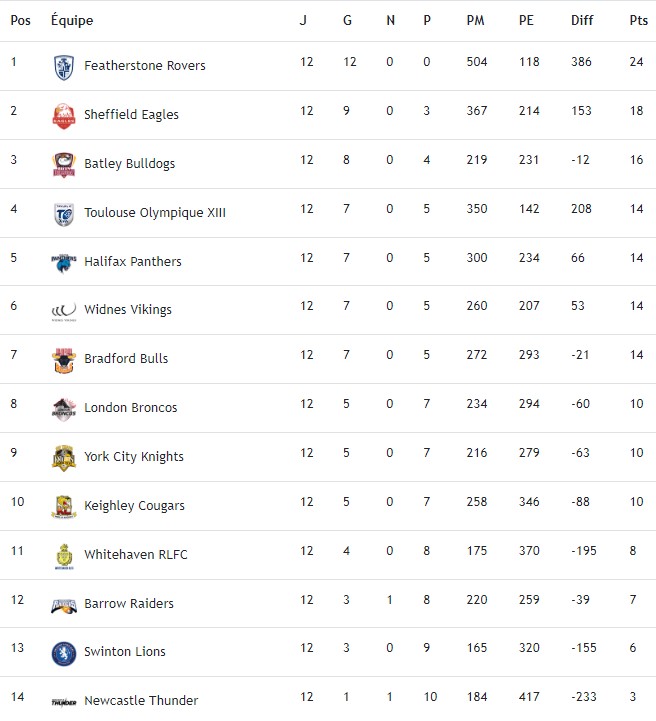This screenshot has width=656, height=721.
Task: Click the PM column header
Action: (x=476, y=20)
